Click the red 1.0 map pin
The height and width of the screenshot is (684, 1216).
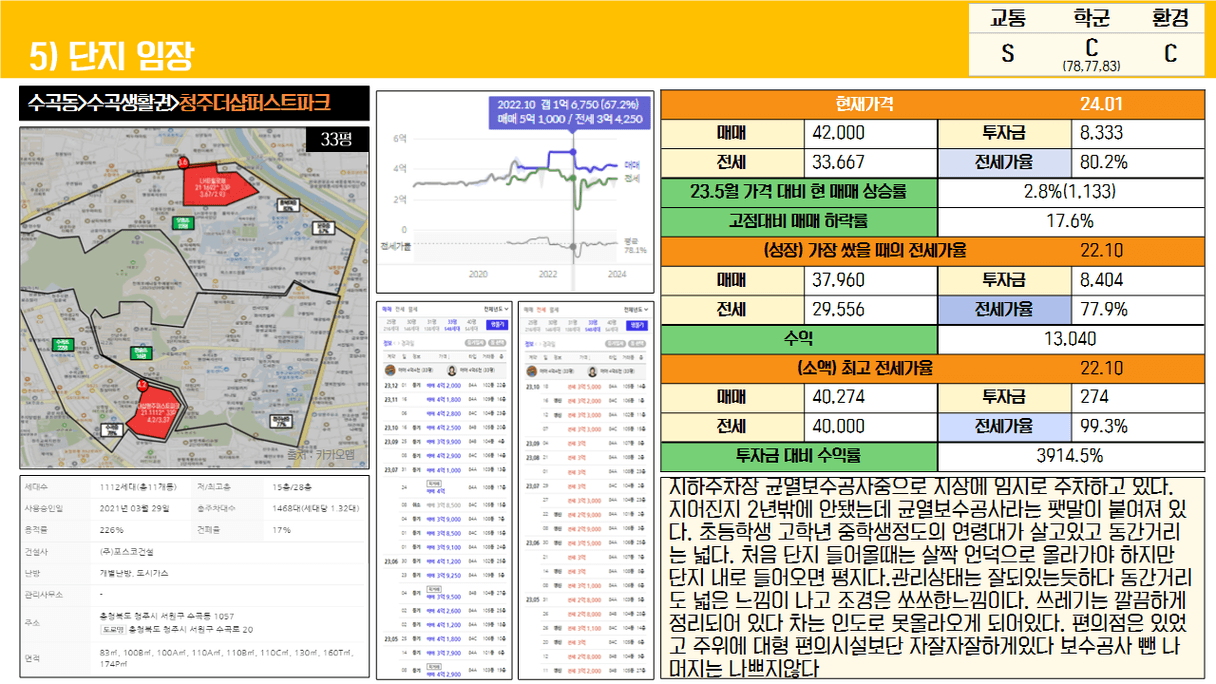(x=183, y=162)
